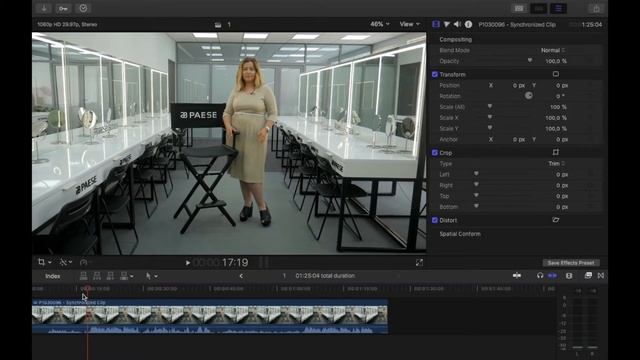Click the clip audio waveform lane
Image resolution: width=640 pixels, height=360 pixels.
pyautogui.click(x=210, y=329)
